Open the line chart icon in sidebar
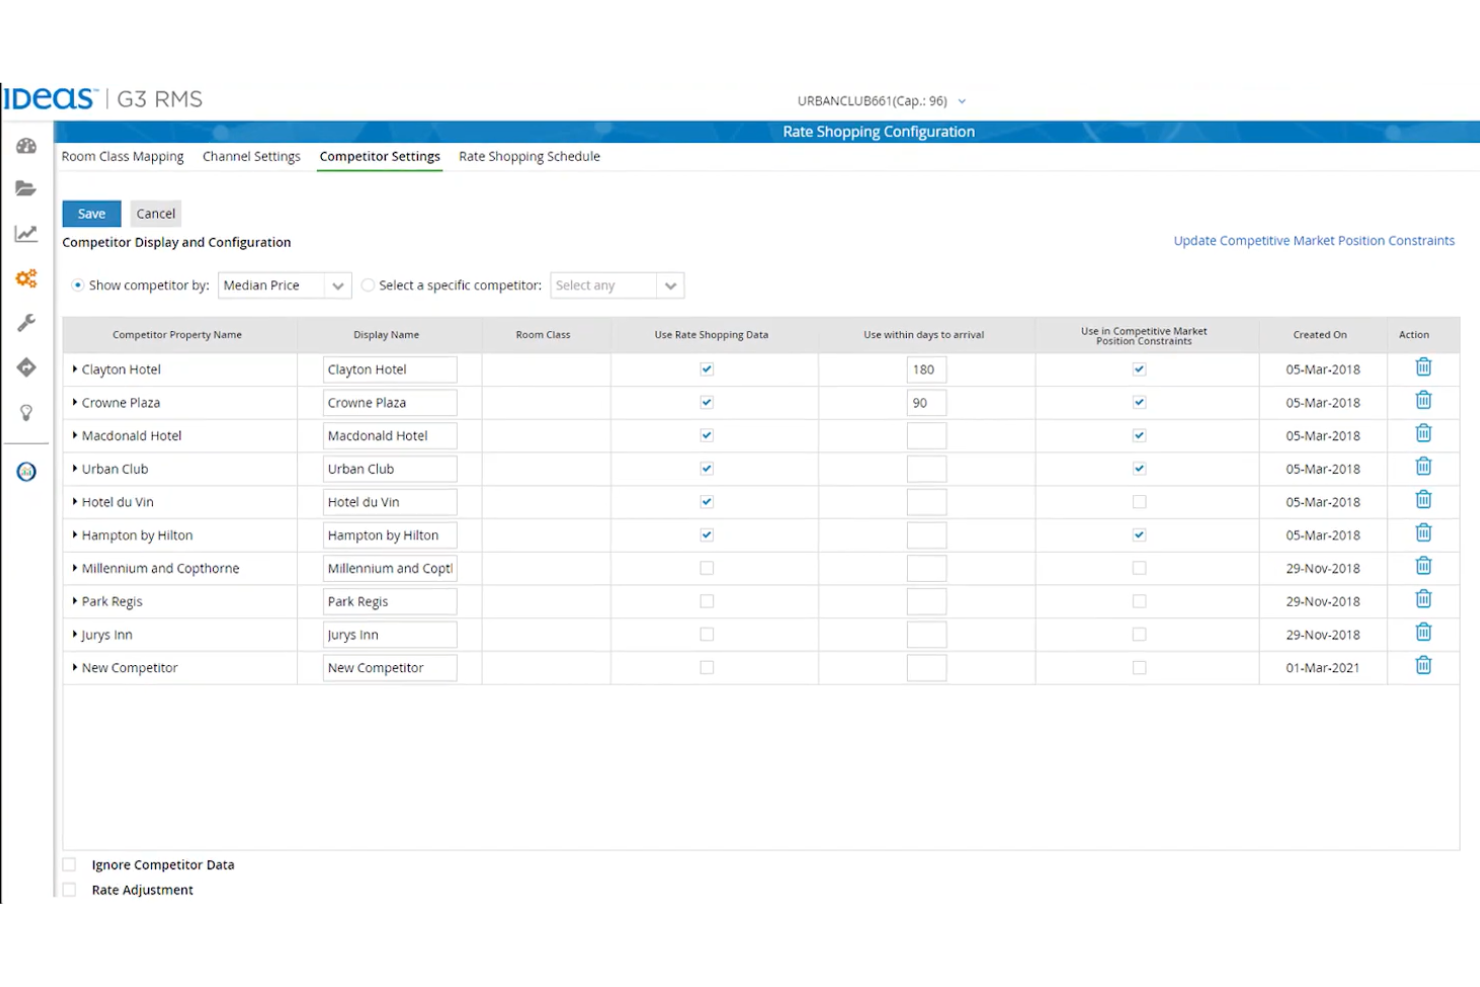This screenshot has width=1480, height=987. (26, 233)
